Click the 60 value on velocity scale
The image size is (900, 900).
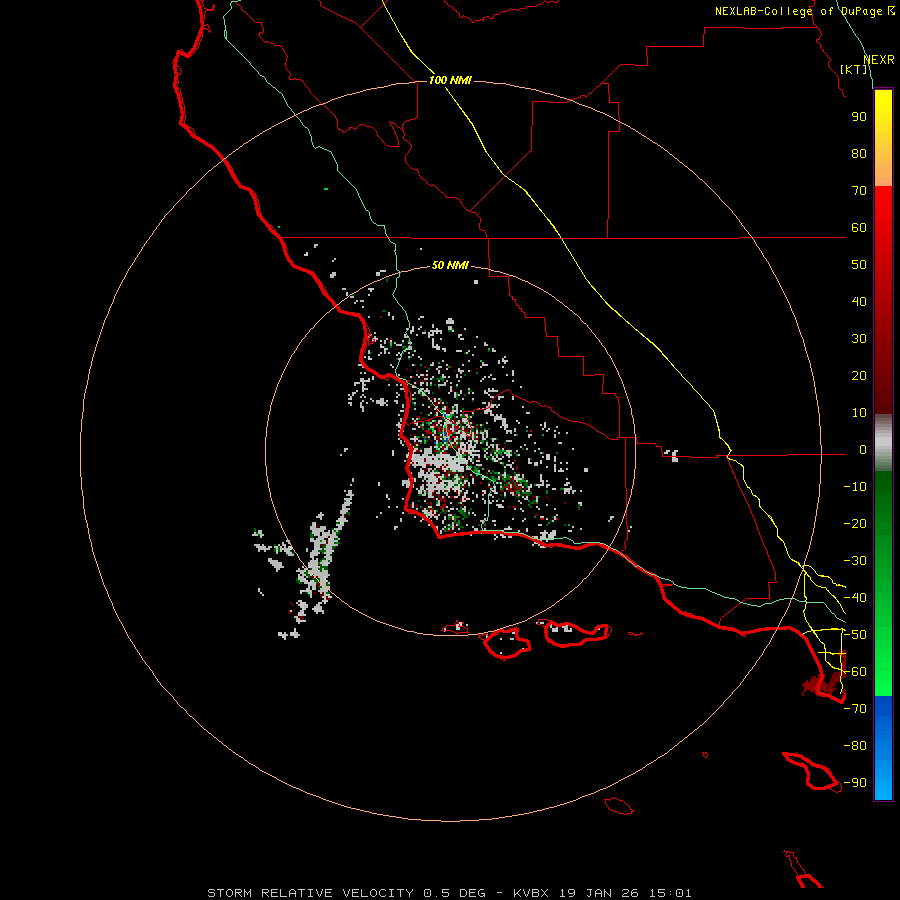pyautogui.click(x=859, y=228)
